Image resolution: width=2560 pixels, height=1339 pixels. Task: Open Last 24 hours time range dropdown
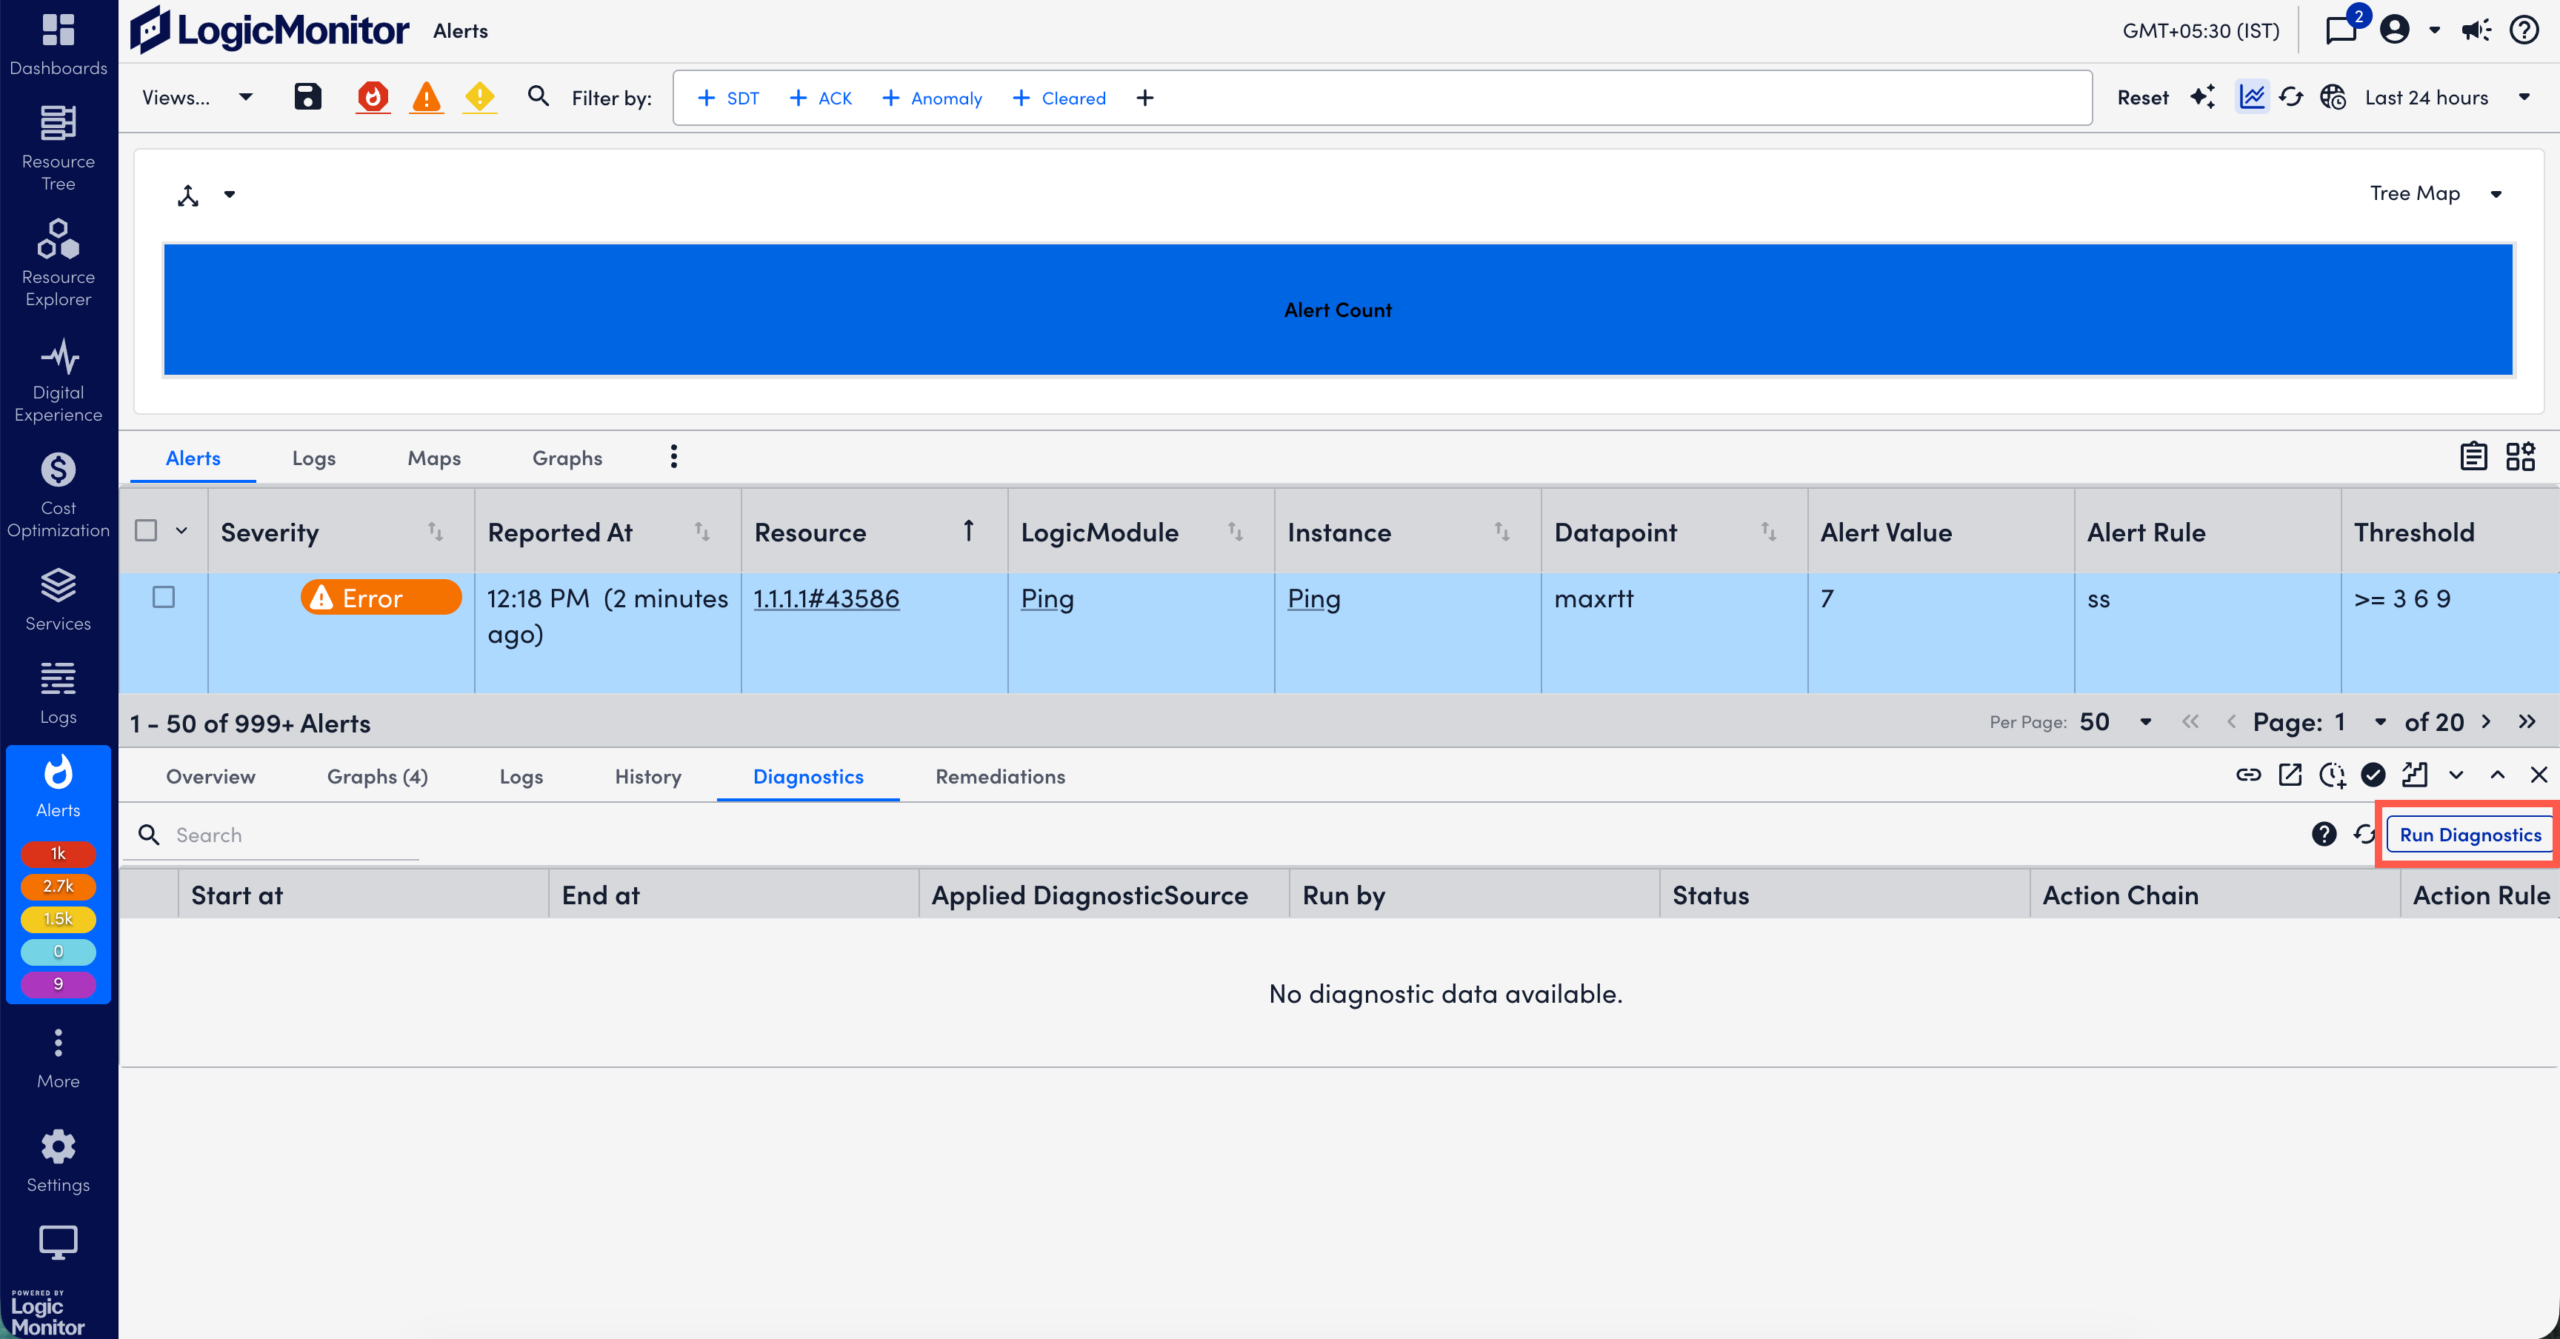coord(2447,97)
